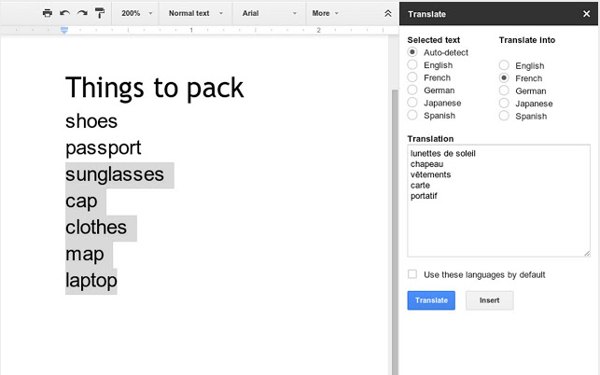The height and width of the screenshot is (375, 600).
Task: Click 'lunettes de soleil' in translation
Action: tap(443, 153)
